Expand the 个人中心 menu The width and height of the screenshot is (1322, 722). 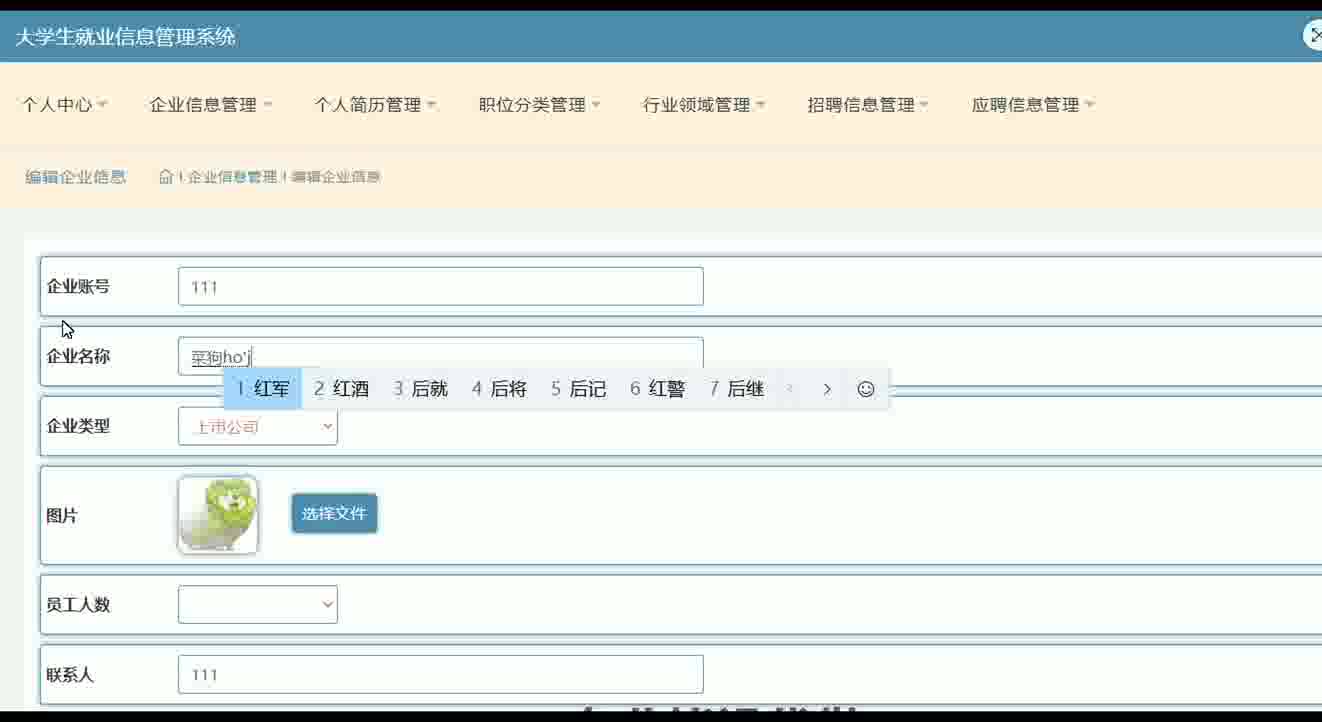click(65, 104)
